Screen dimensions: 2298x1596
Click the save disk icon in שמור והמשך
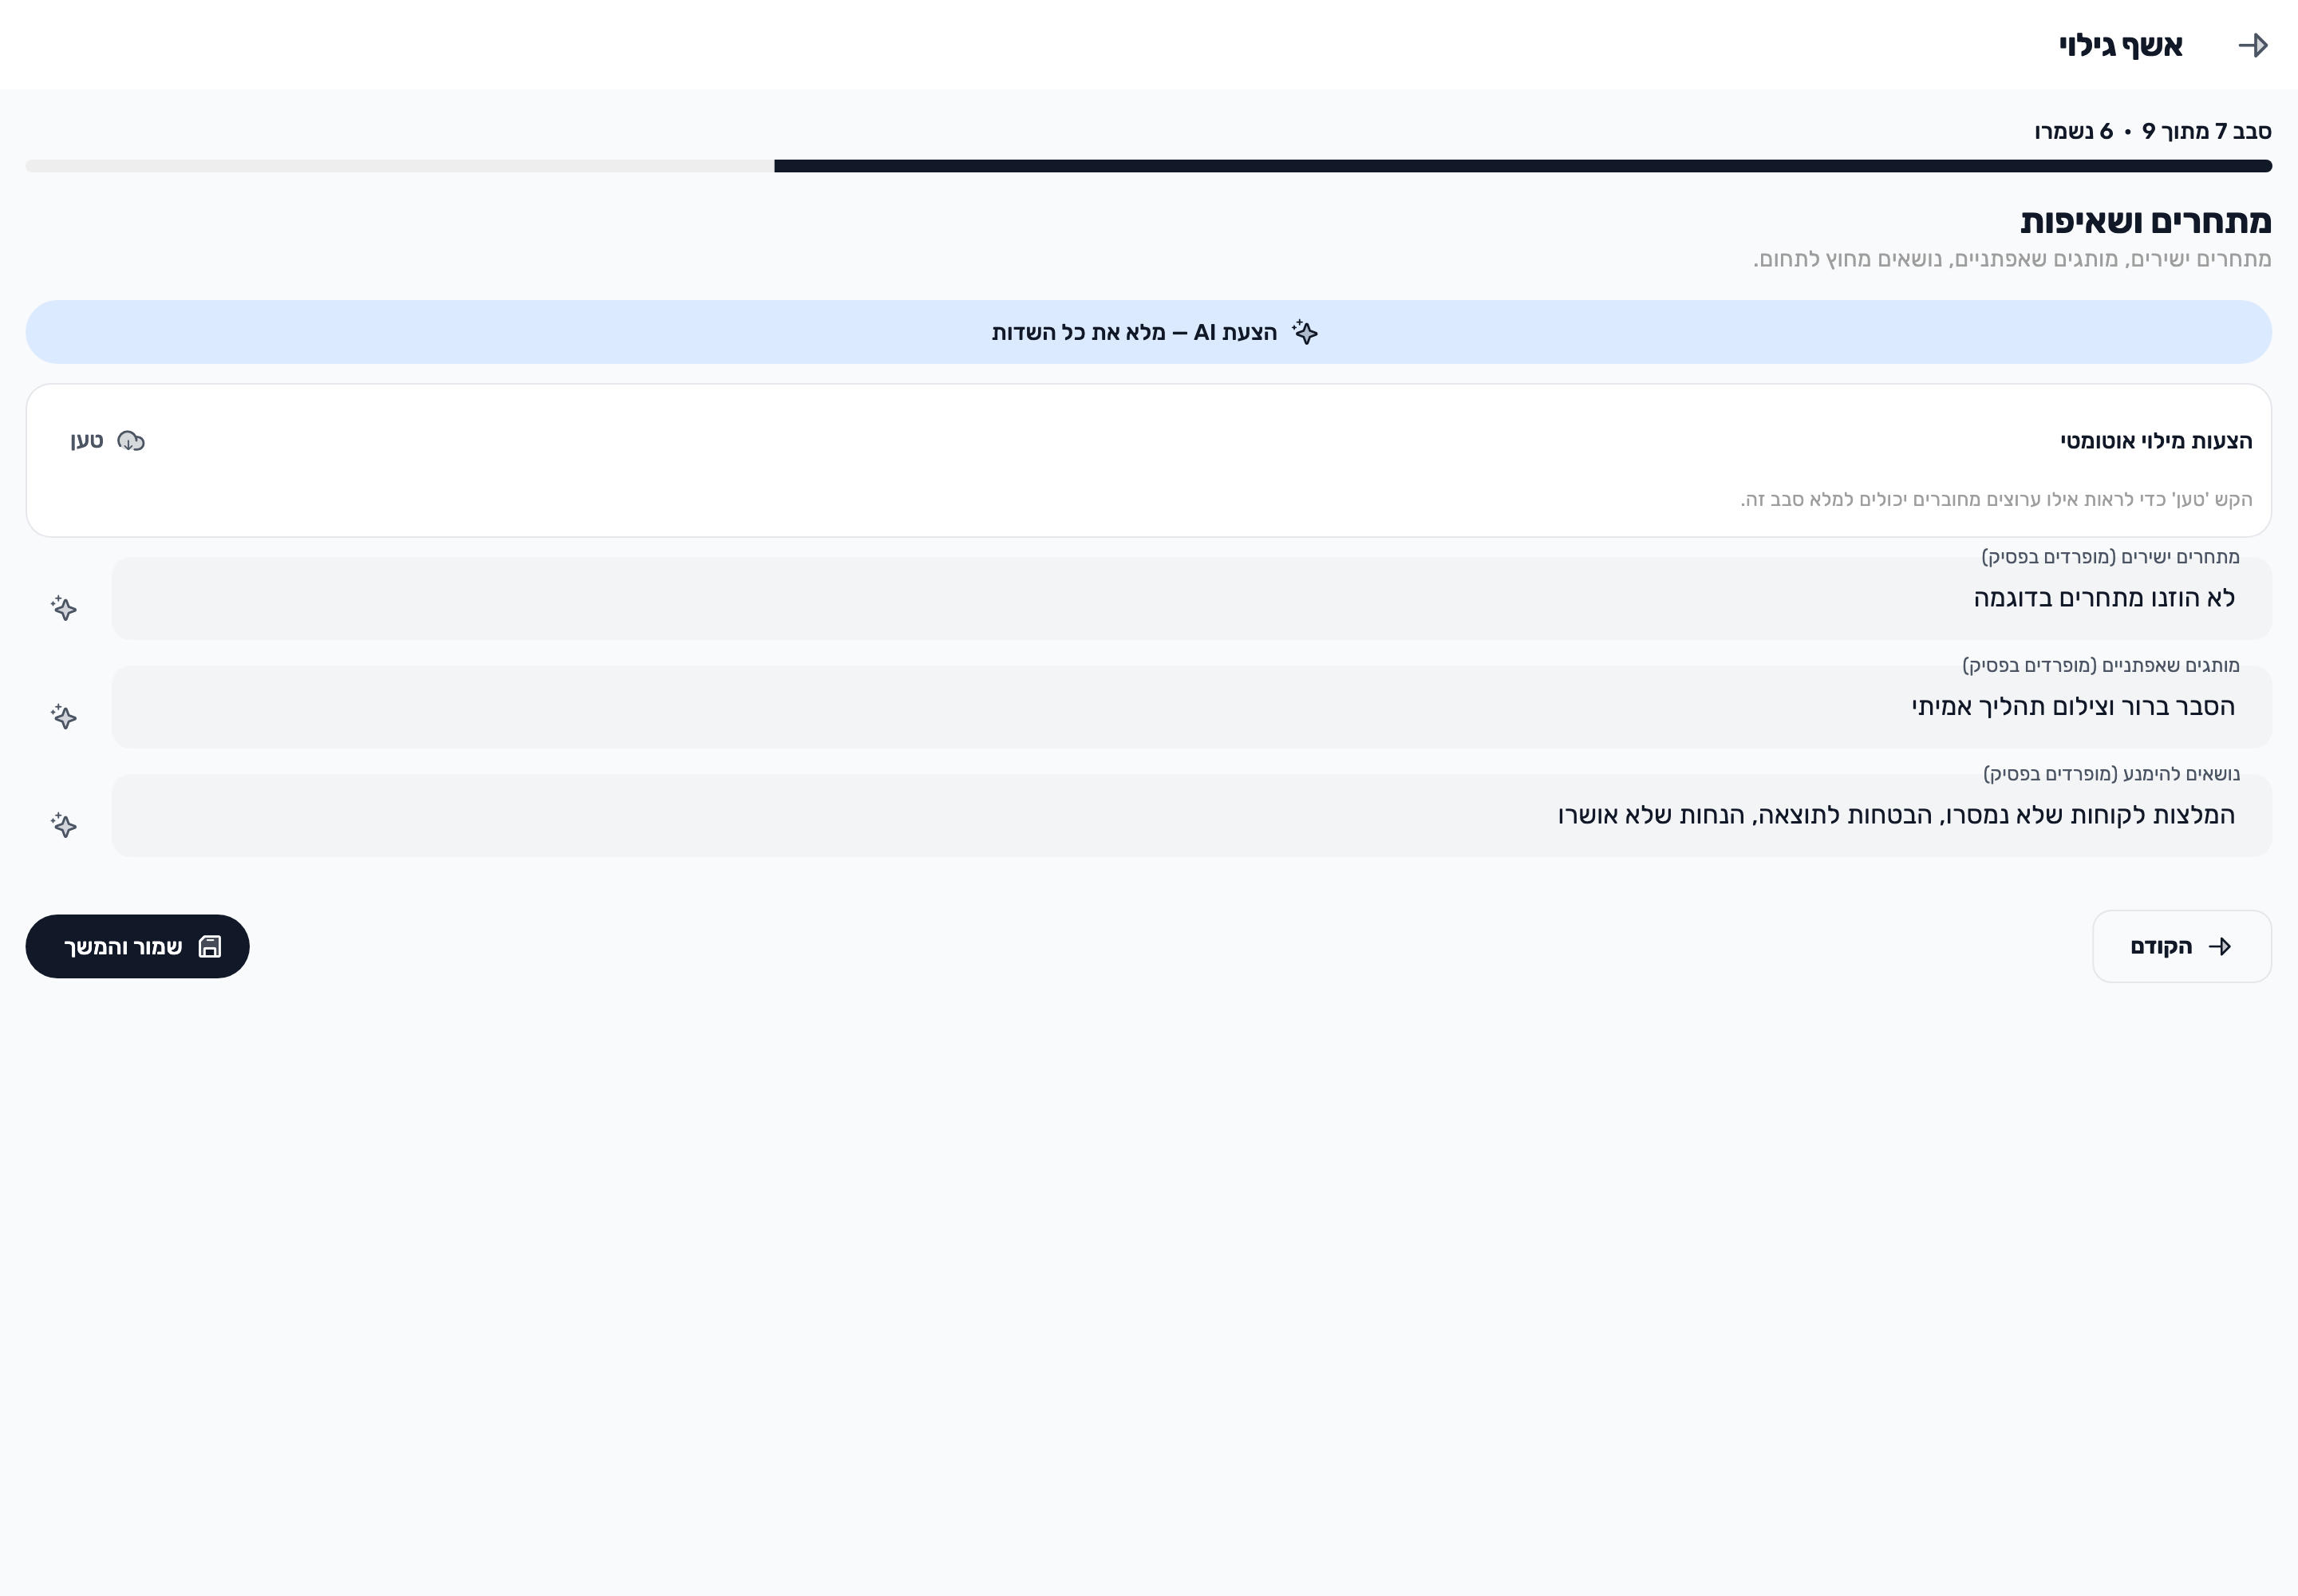click(x=210, y=947)
